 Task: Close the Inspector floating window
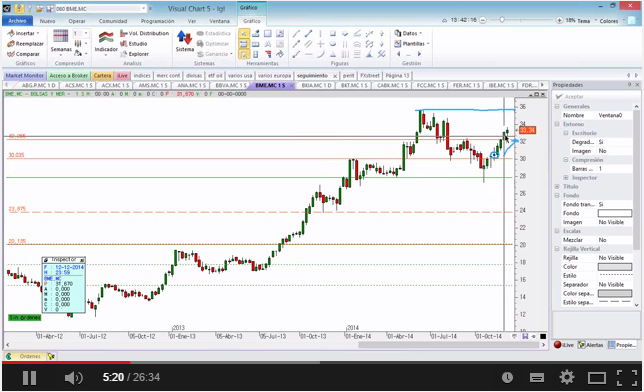(82, 260)
